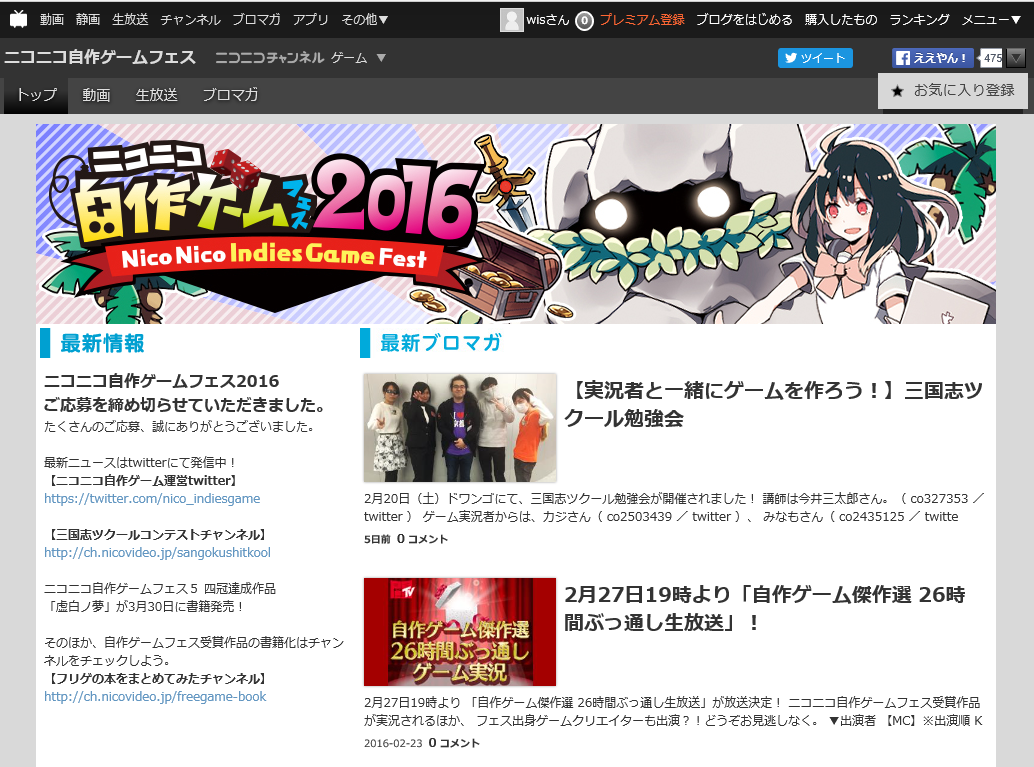Switch to the 動画 tab

[96, 94]
